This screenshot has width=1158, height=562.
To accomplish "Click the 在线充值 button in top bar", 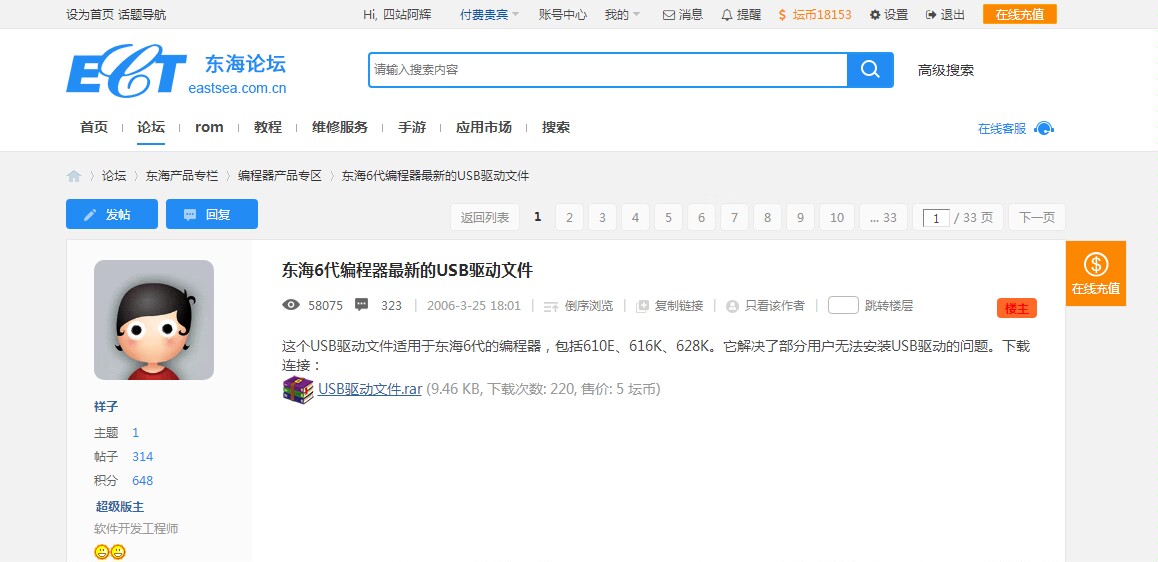I will click(1020, 14).
